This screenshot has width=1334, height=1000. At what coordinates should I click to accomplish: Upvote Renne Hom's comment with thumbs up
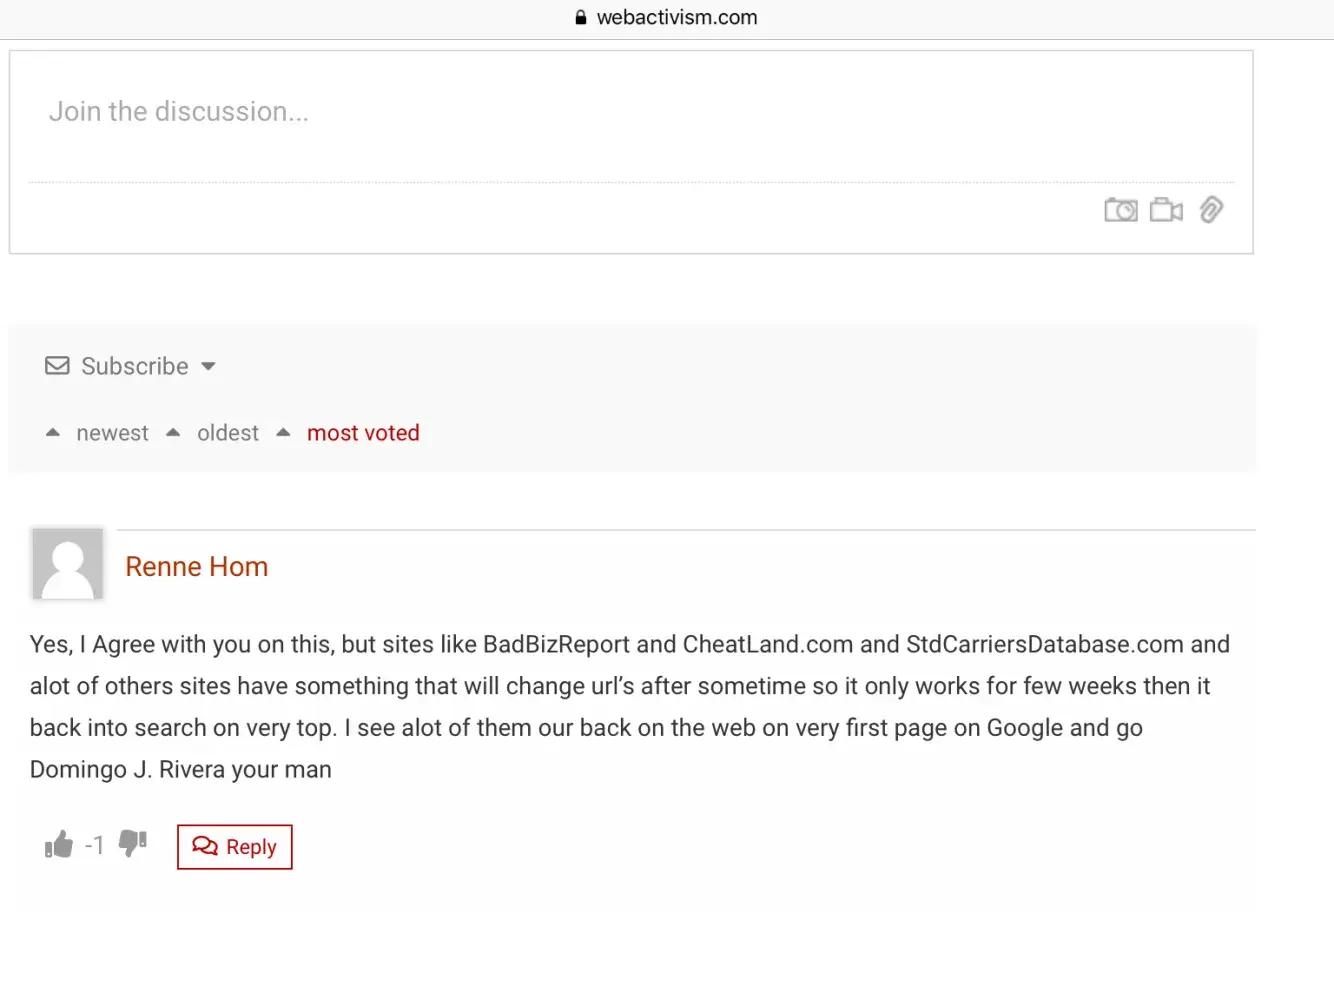tap(59, 845)
